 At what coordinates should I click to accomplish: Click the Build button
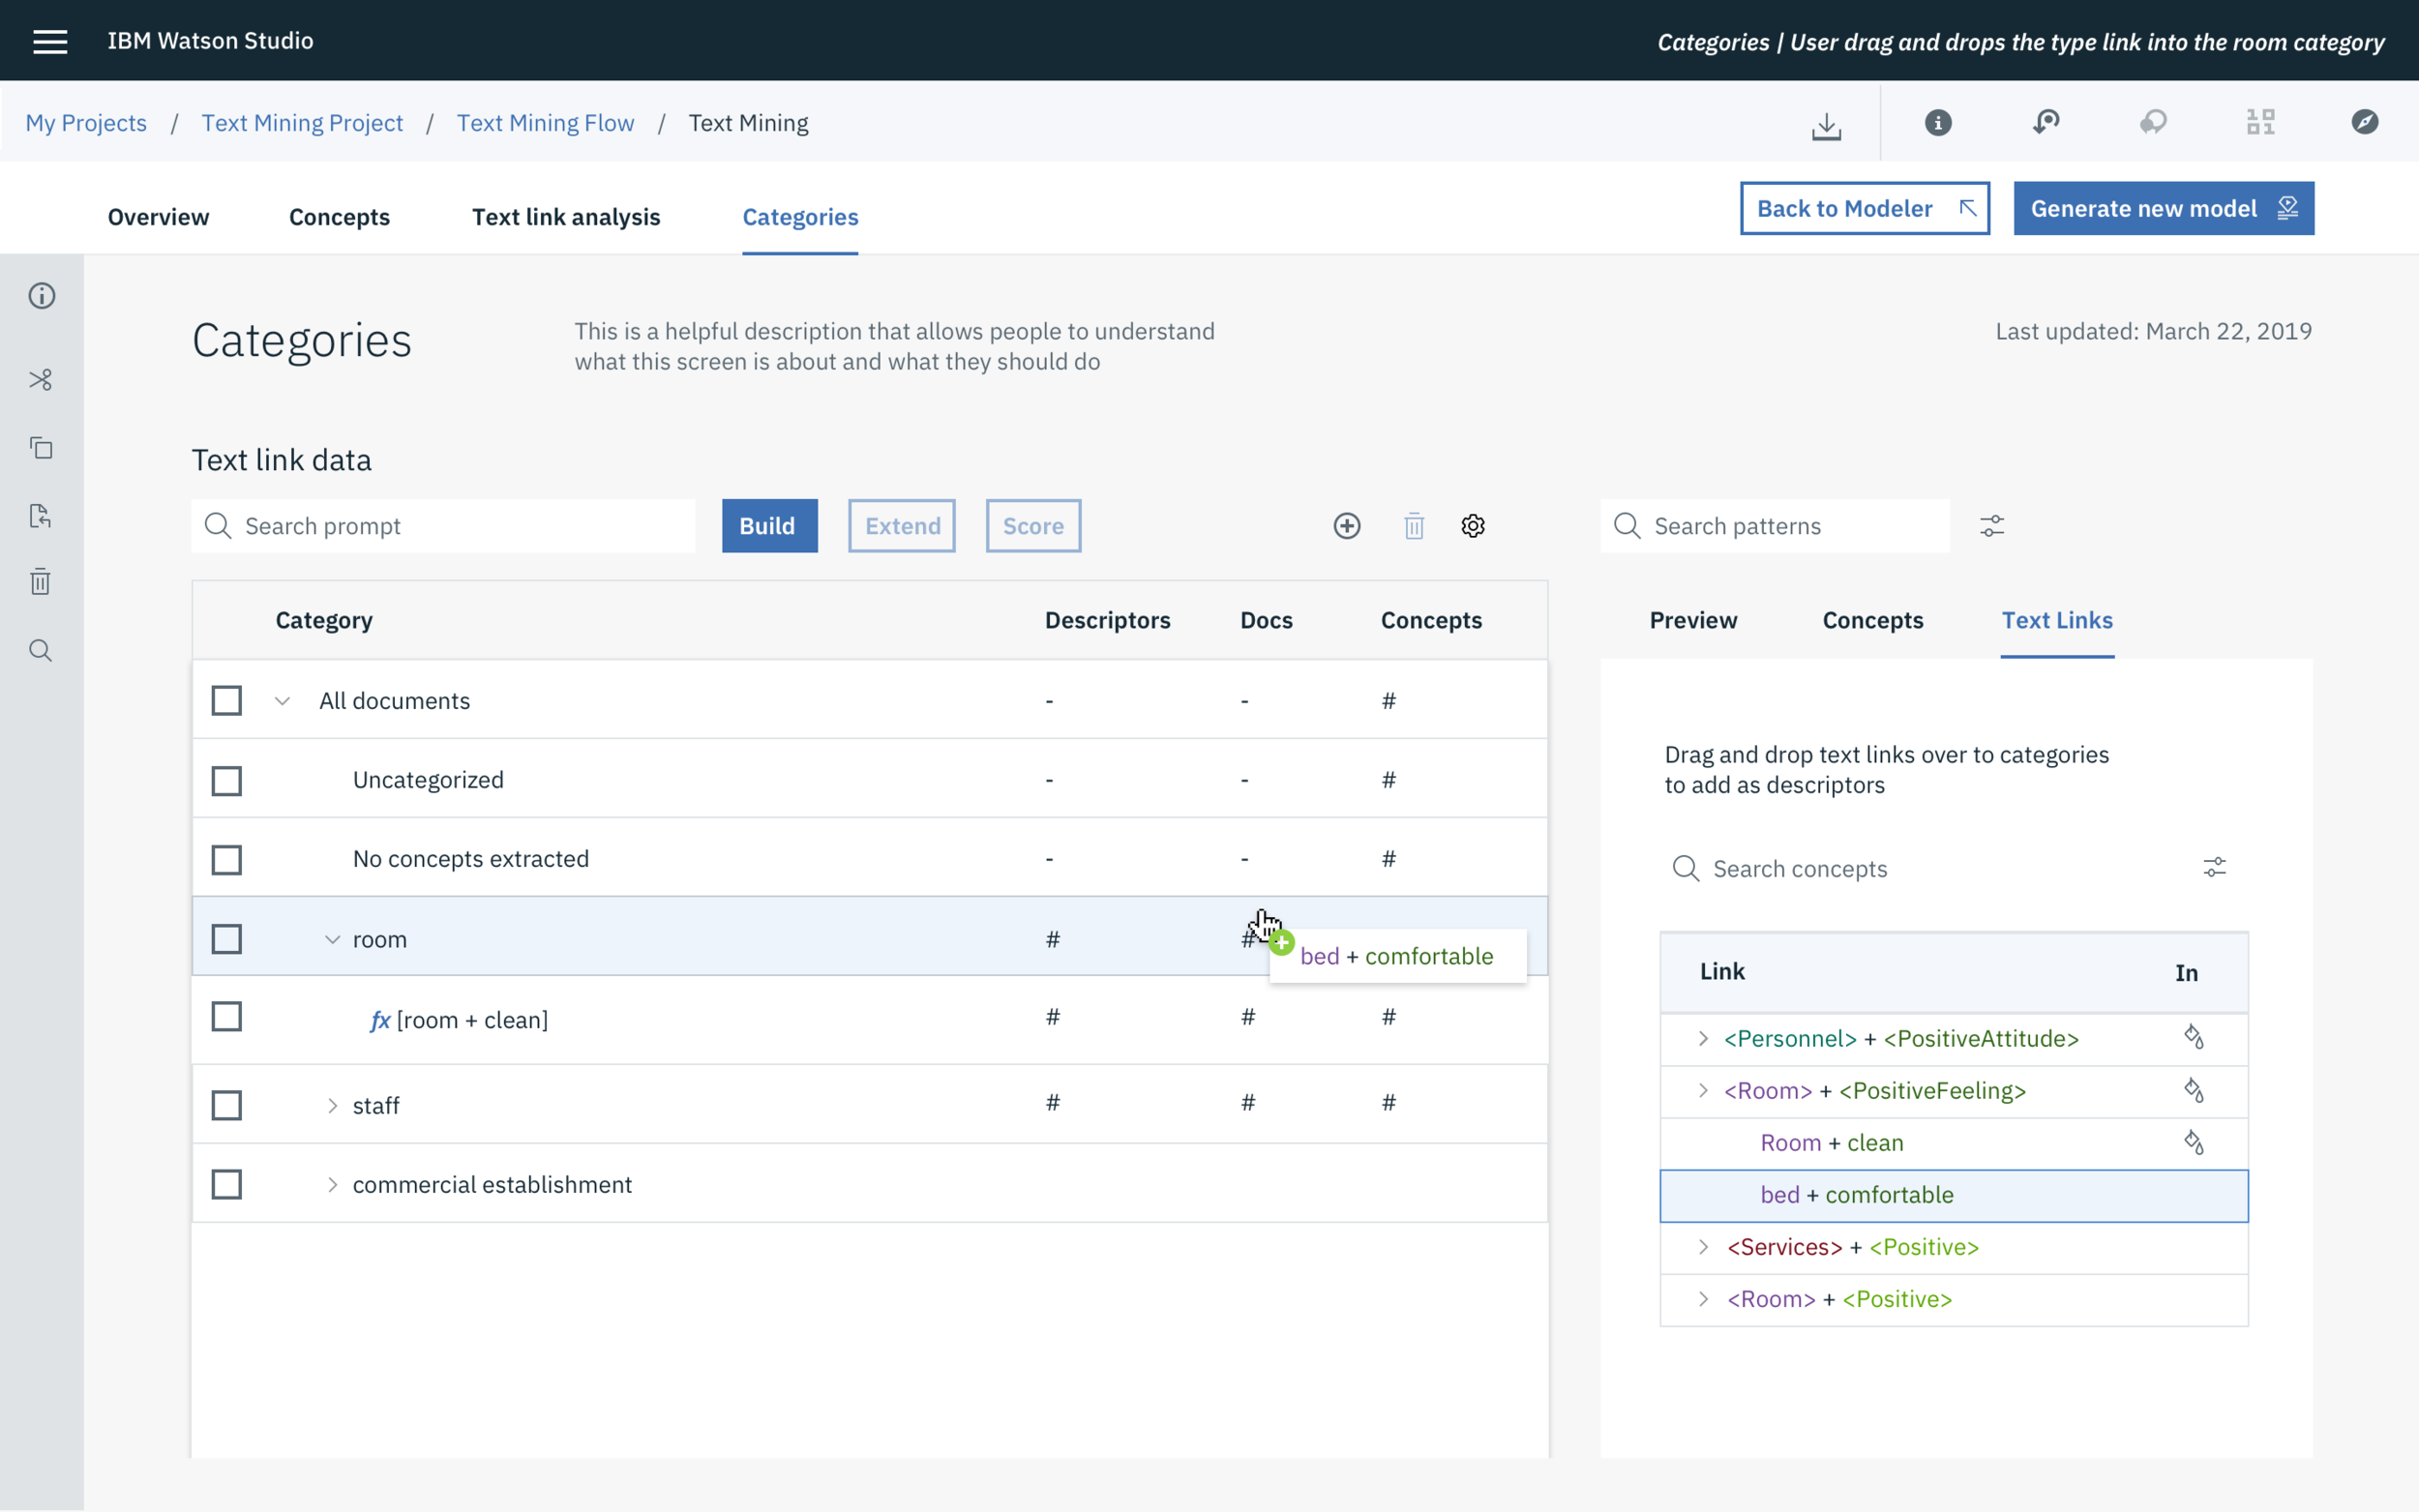(769, 526)
